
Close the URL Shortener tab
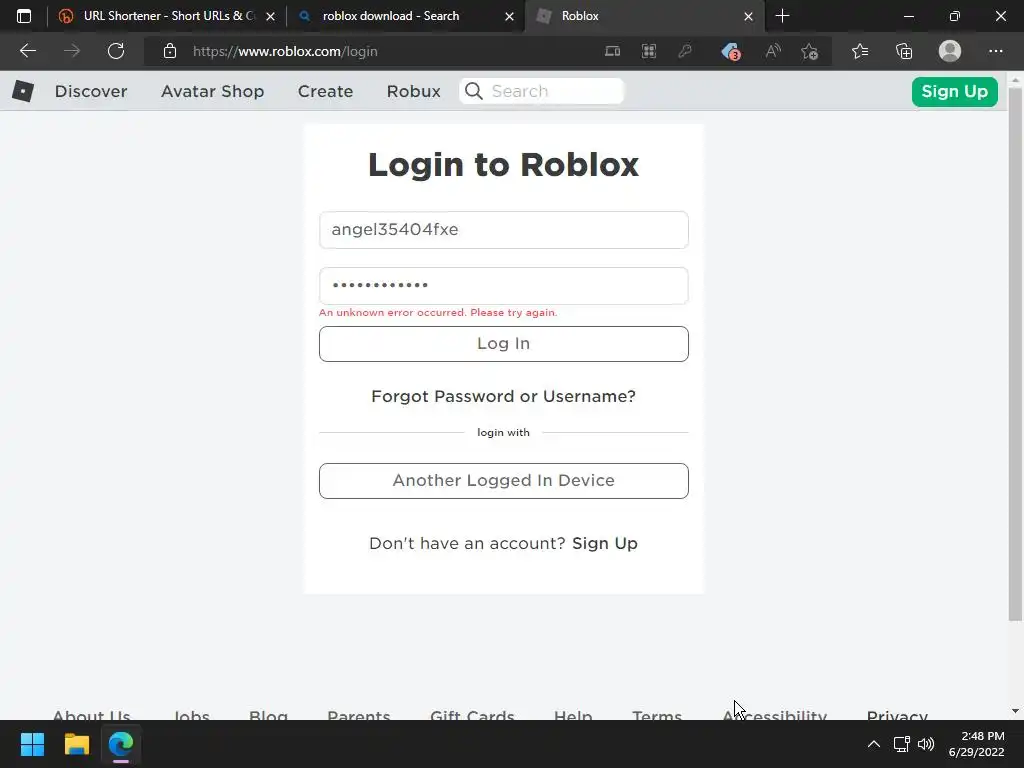coord(270,16)
